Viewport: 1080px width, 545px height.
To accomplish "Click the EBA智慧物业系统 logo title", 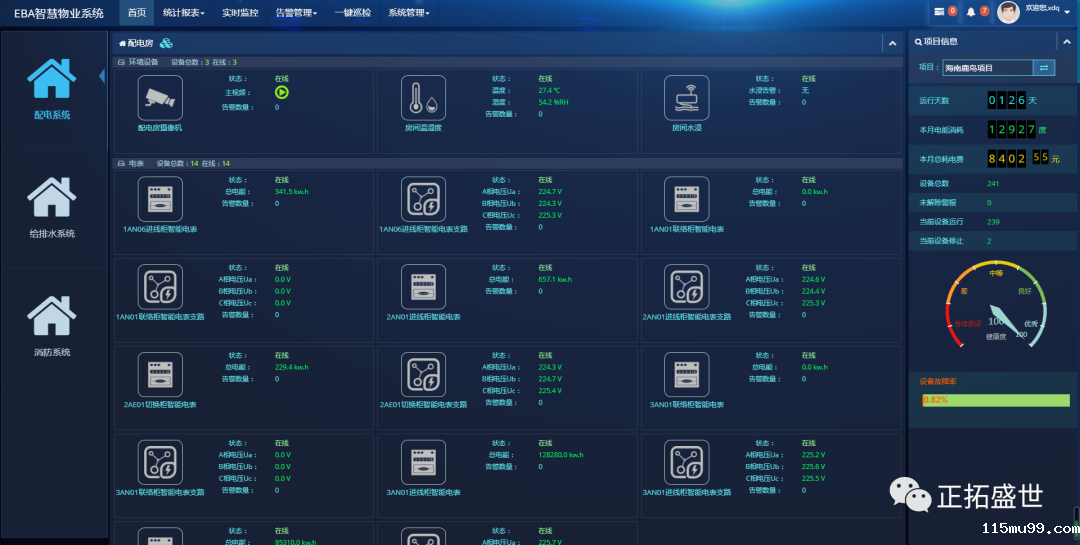I will pos(59,13).
